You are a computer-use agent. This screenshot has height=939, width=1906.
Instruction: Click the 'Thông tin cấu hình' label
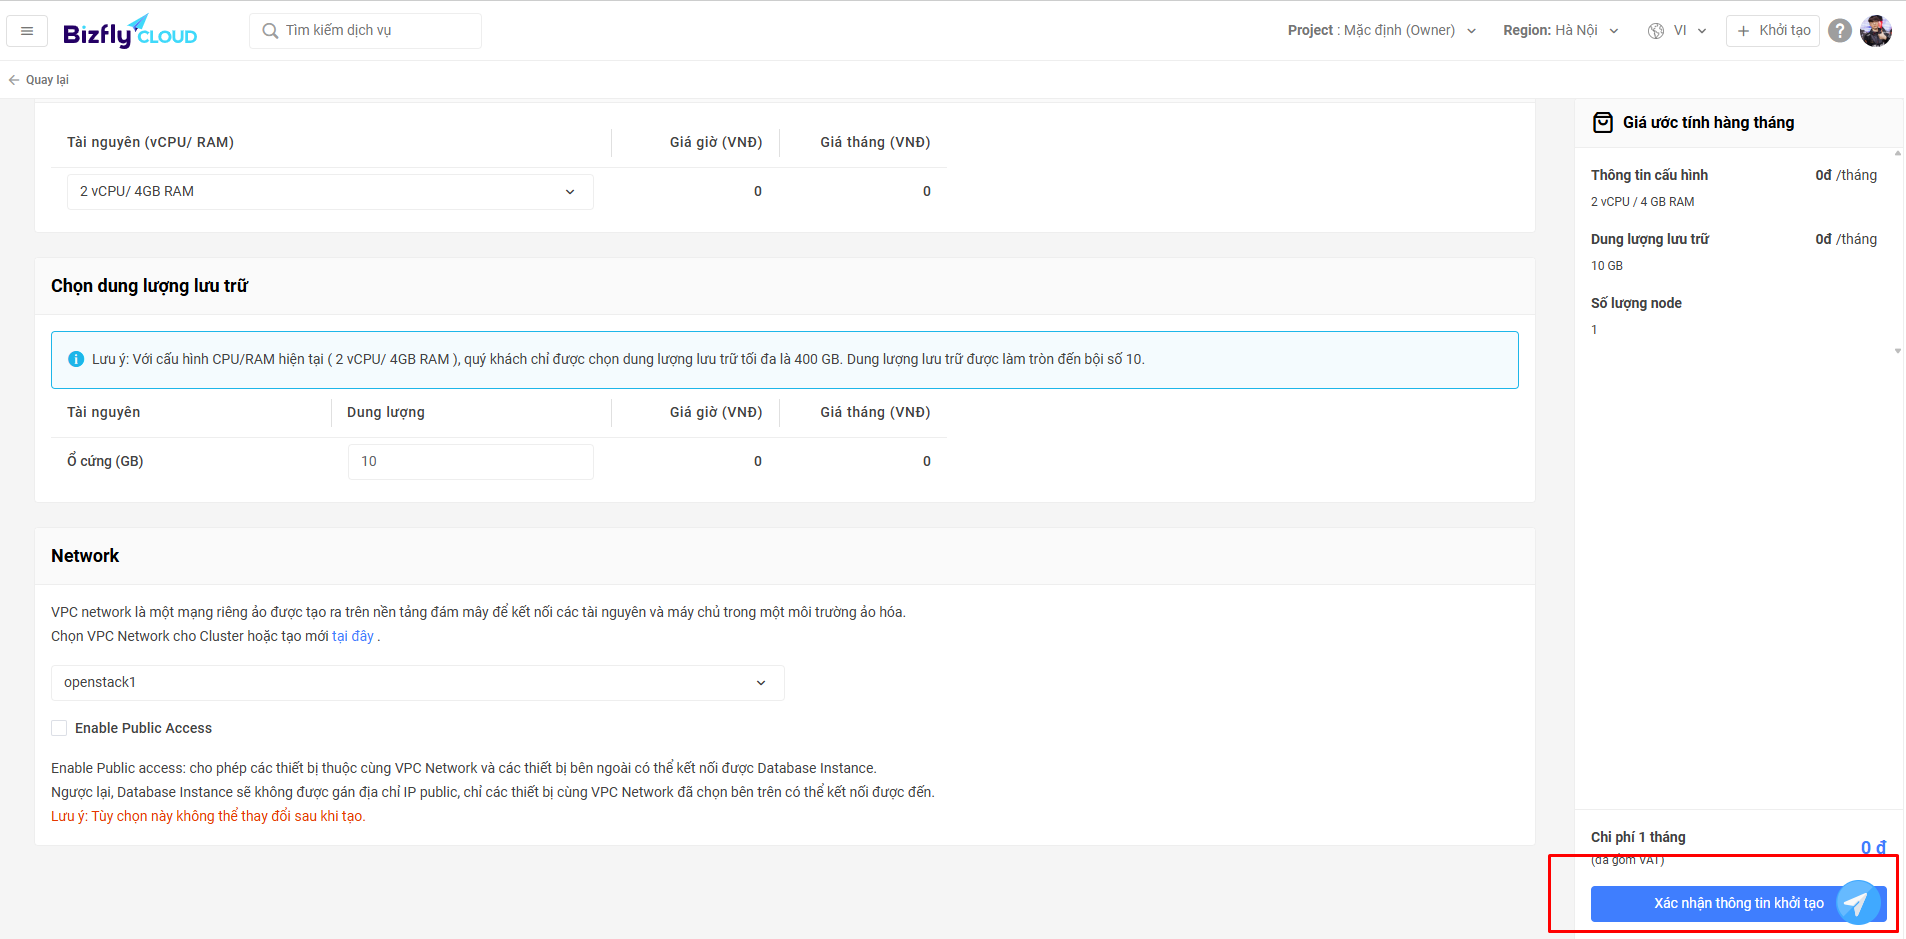pos(1649,175)
